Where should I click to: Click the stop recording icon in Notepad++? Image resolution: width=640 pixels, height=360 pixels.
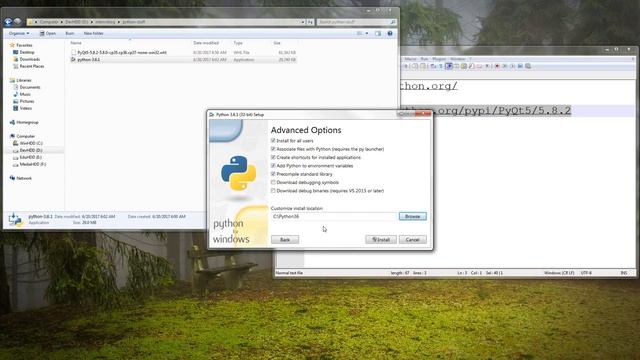(504, 66)
